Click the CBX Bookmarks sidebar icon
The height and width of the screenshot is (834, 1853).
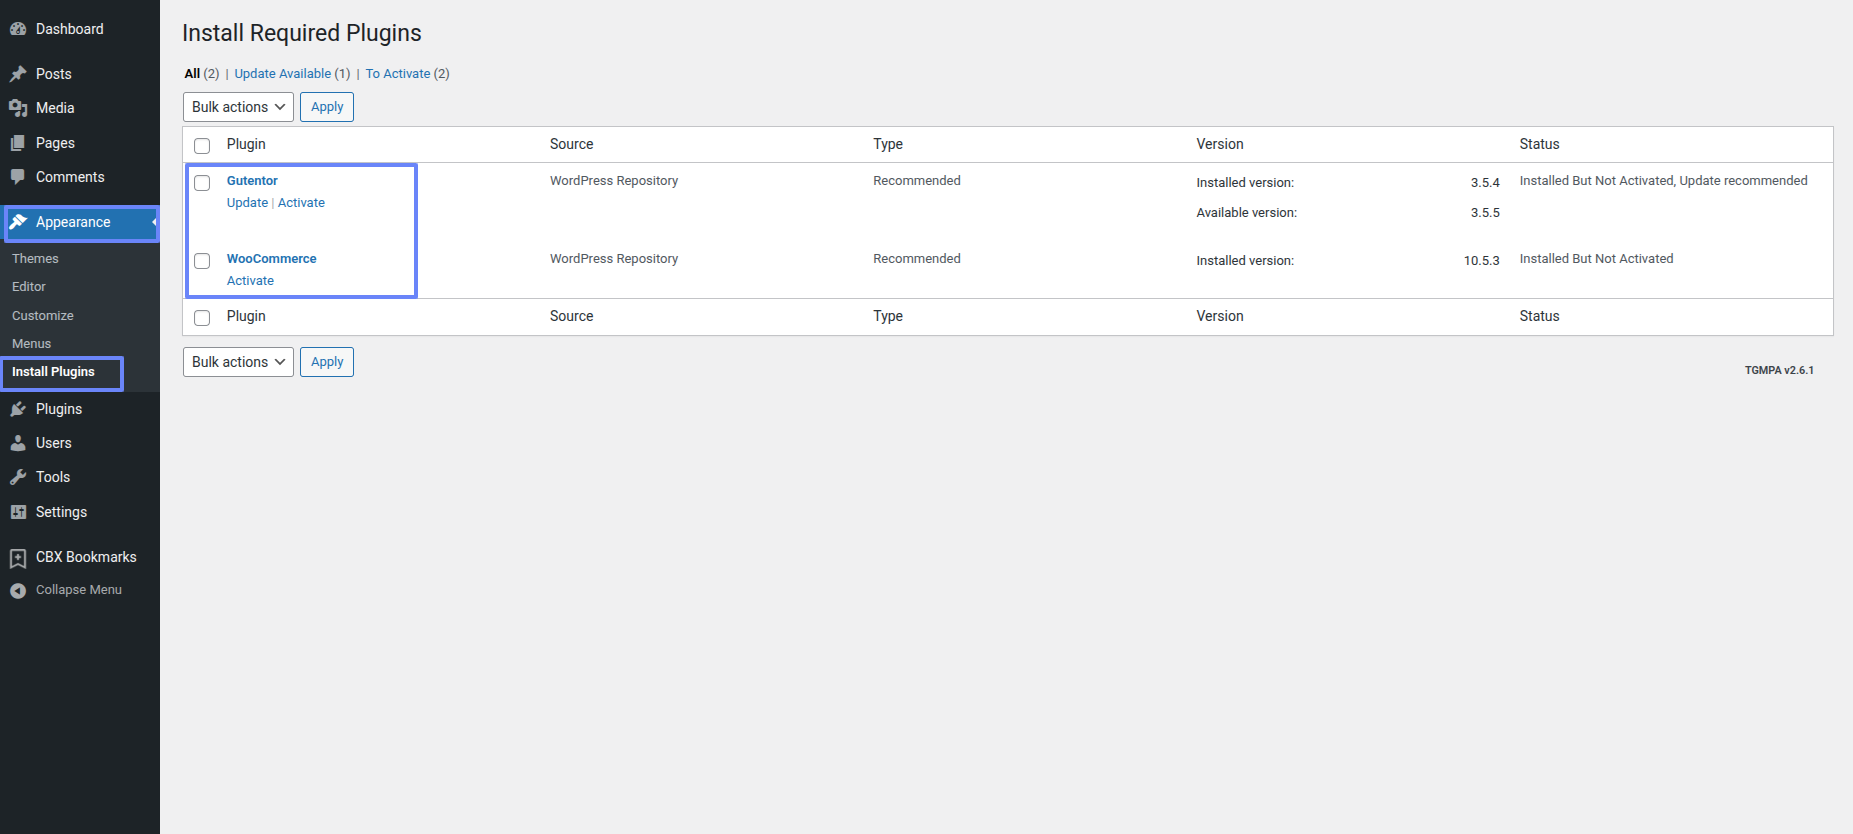[18, 557]
